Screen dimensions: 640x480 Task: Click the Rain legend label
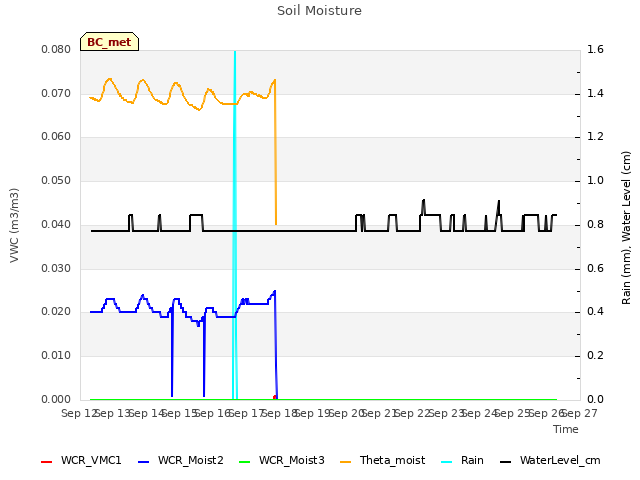point(472,460)
